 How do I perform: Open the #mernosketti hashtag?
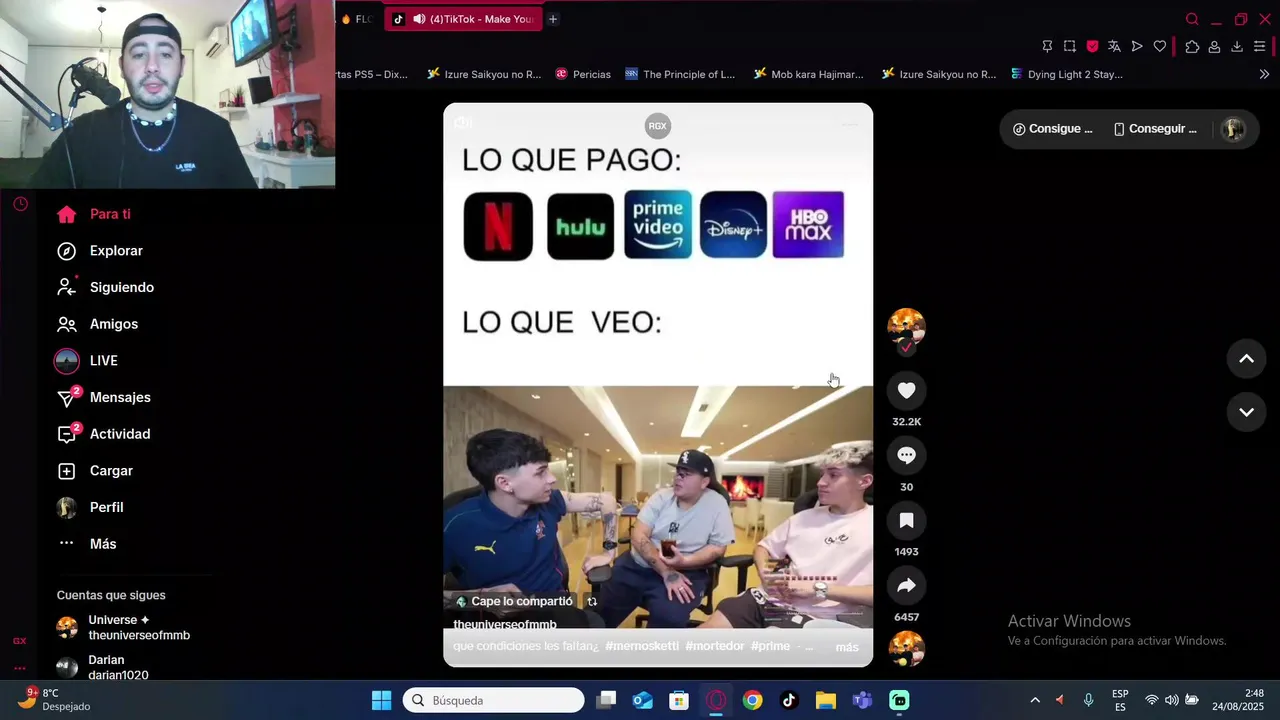tap(641, 646)
